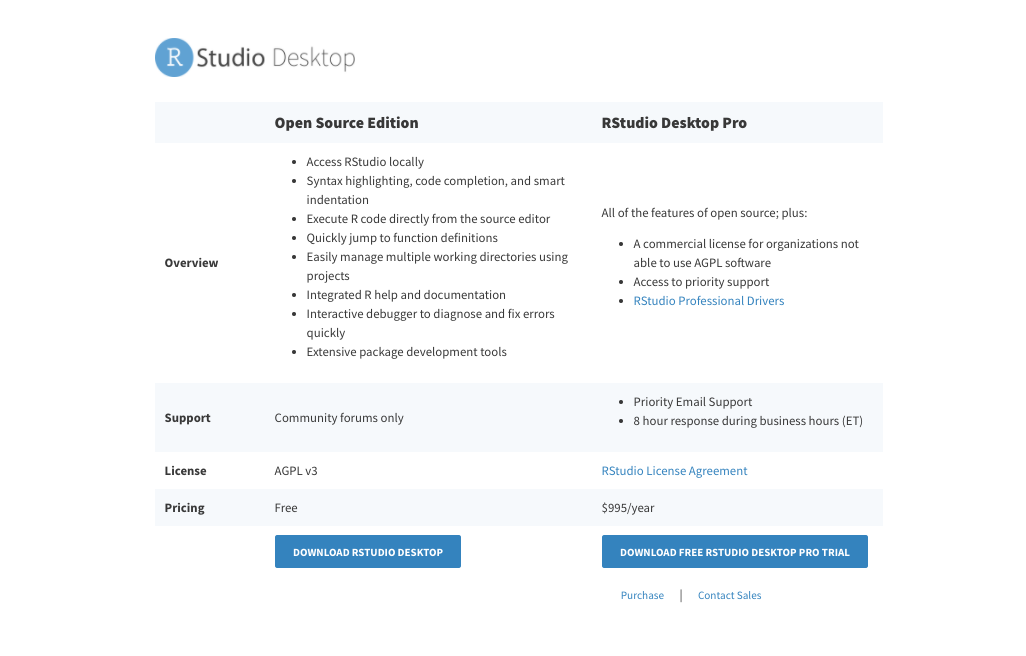Screen dimensions: 1026x656
Task: Click the RStudio Desktop Pro column heading
Action: tap(674, 123)
